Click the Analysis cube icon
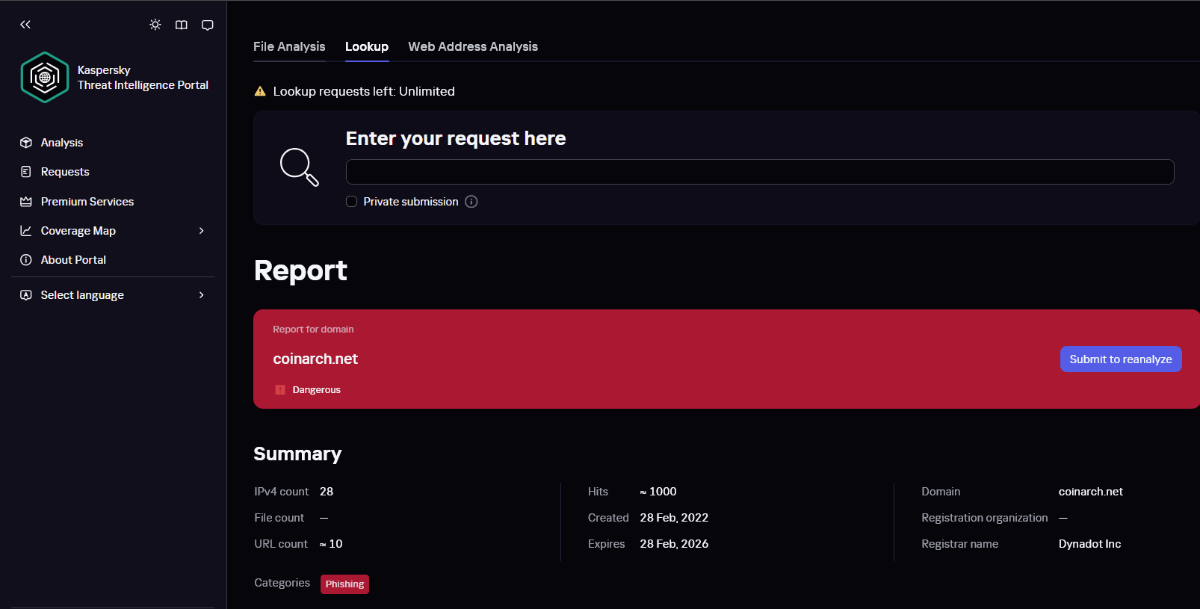1200x609 pixels. (x=26, y=143)
